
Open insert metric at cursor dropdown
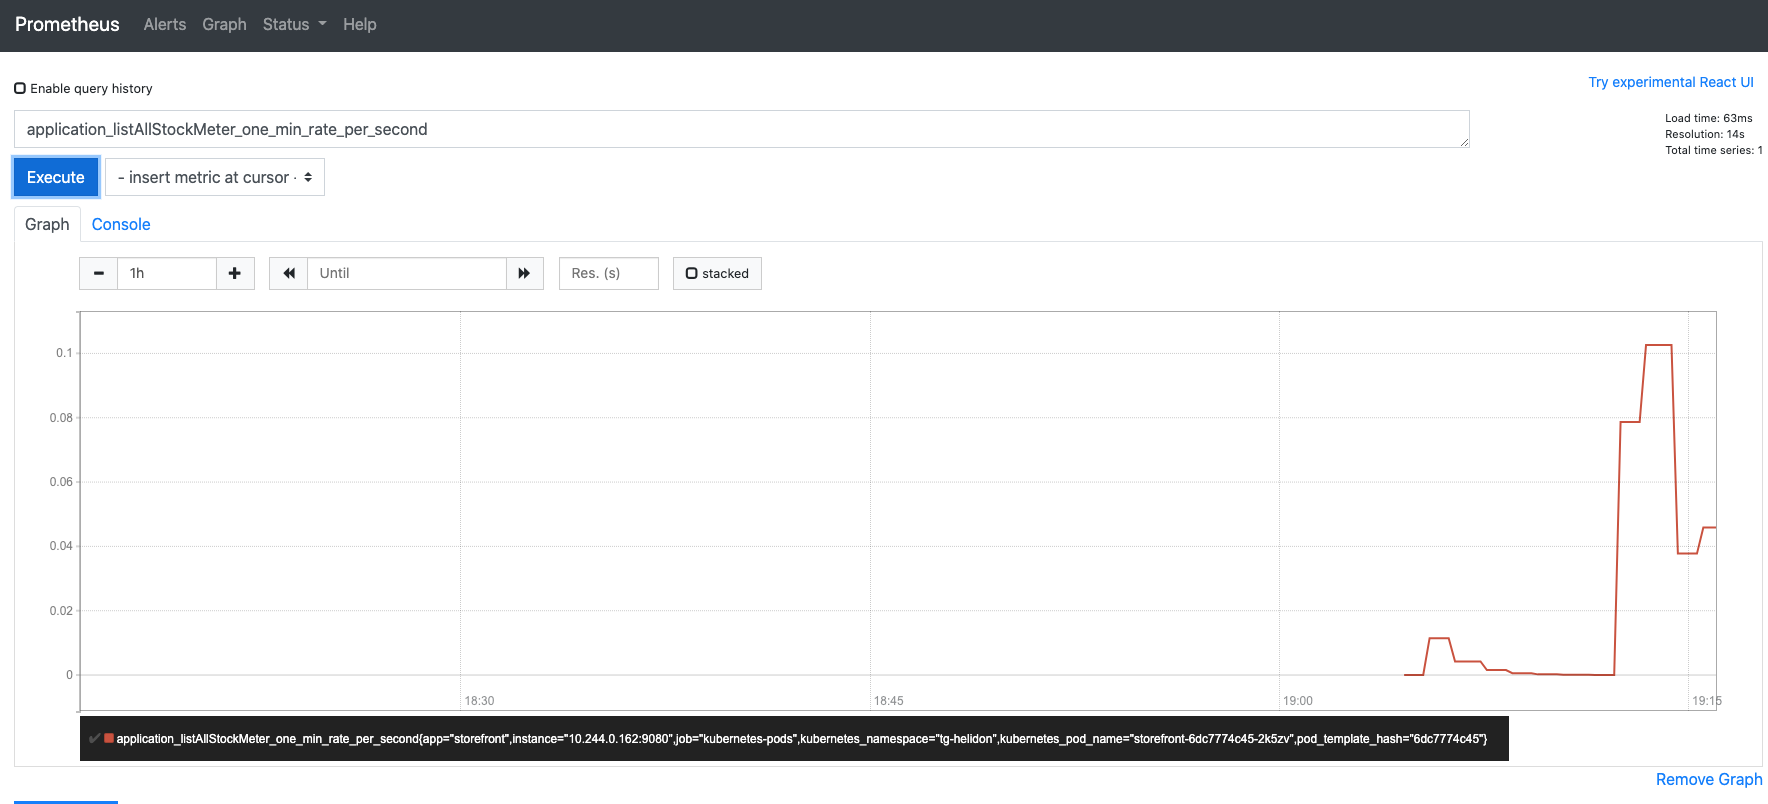coord(215,177)
